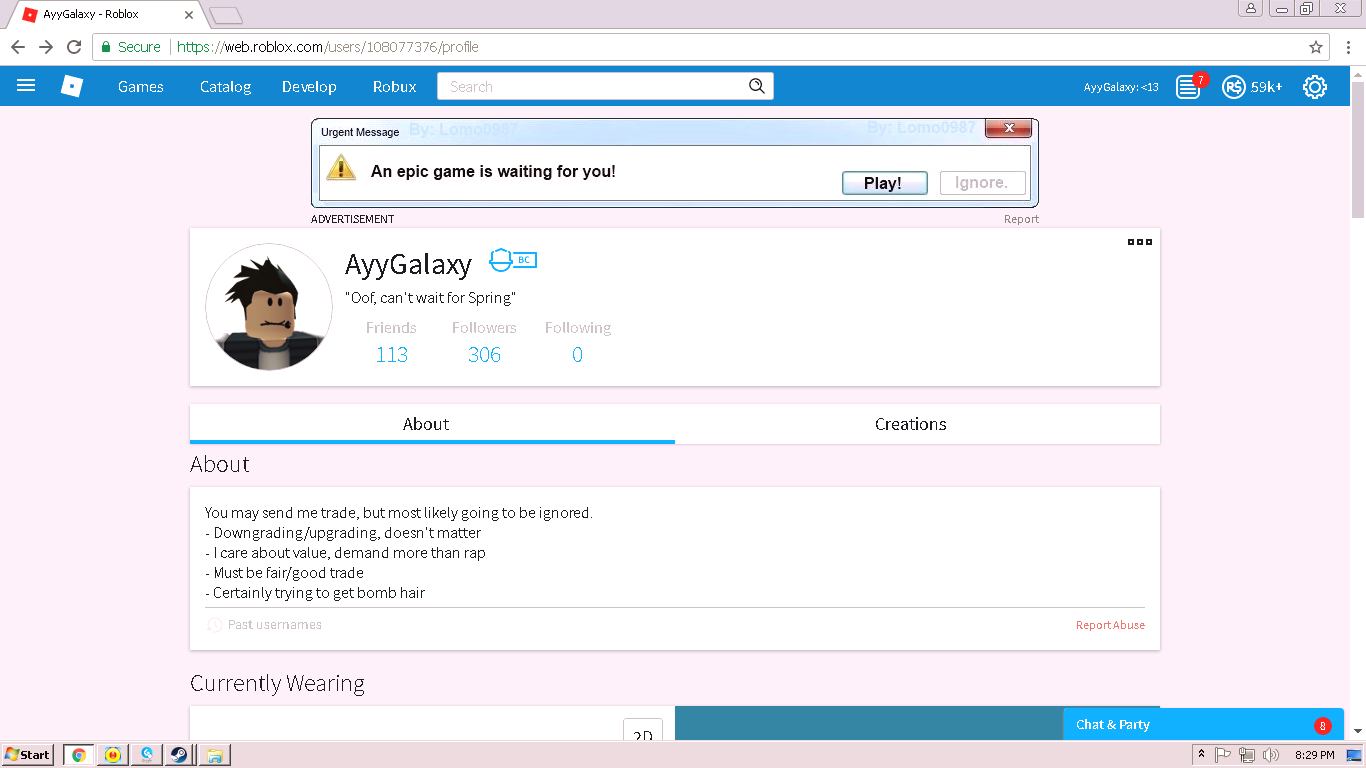Close the Urgent Message advertisement
This screenshot has height=768, width=1366.
coord(1008,128)
